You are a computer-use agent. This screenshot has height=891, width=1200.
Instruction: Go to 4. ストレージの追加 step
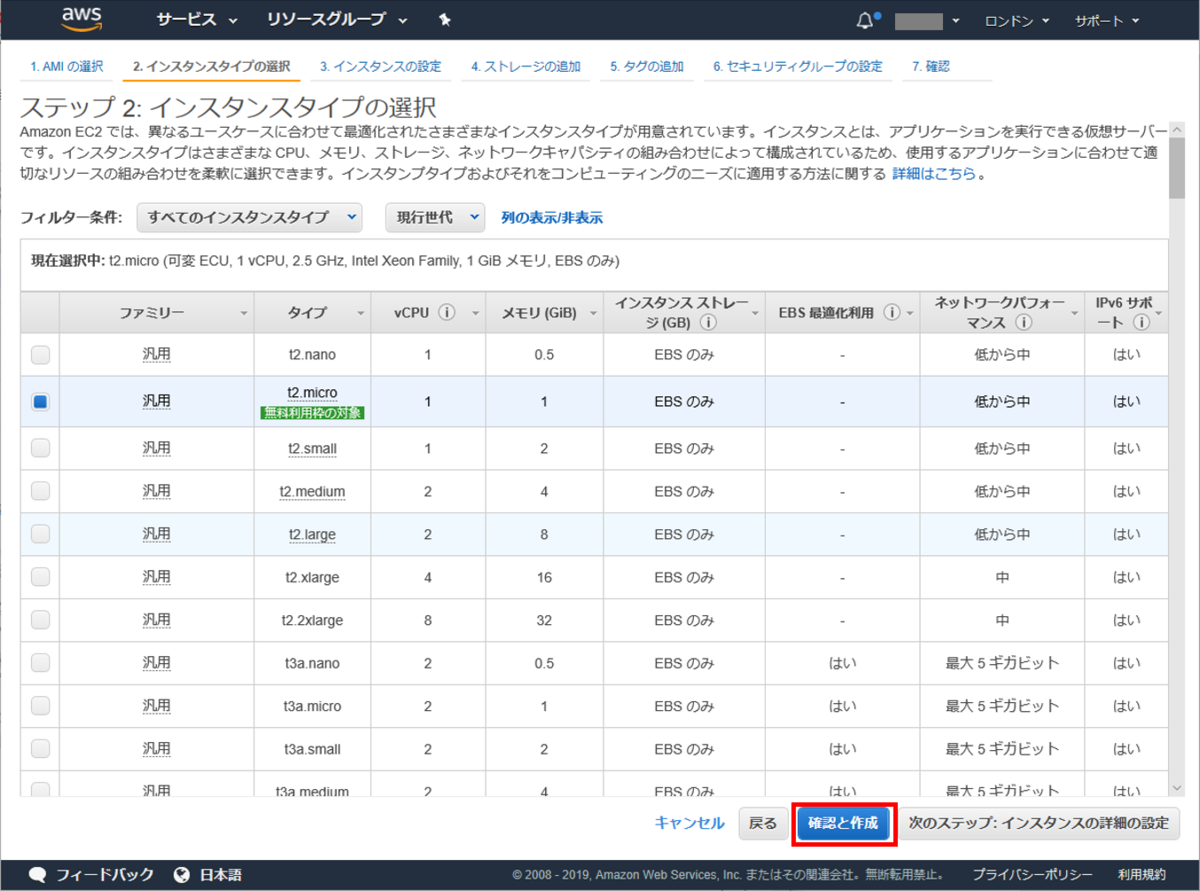point(526,67)
